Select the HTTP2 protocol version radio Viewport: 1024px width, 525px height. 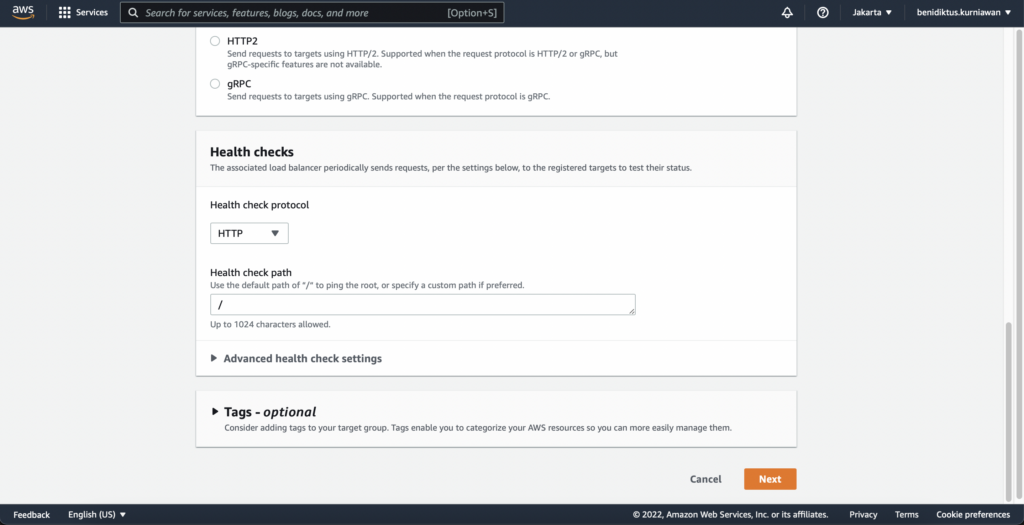pos(215,41)
